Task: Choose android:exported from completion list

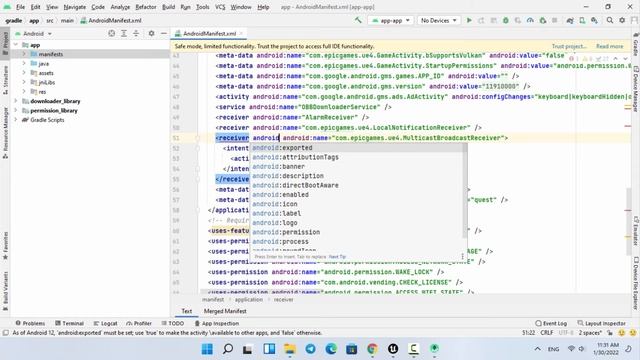Action: coord(358,148)
